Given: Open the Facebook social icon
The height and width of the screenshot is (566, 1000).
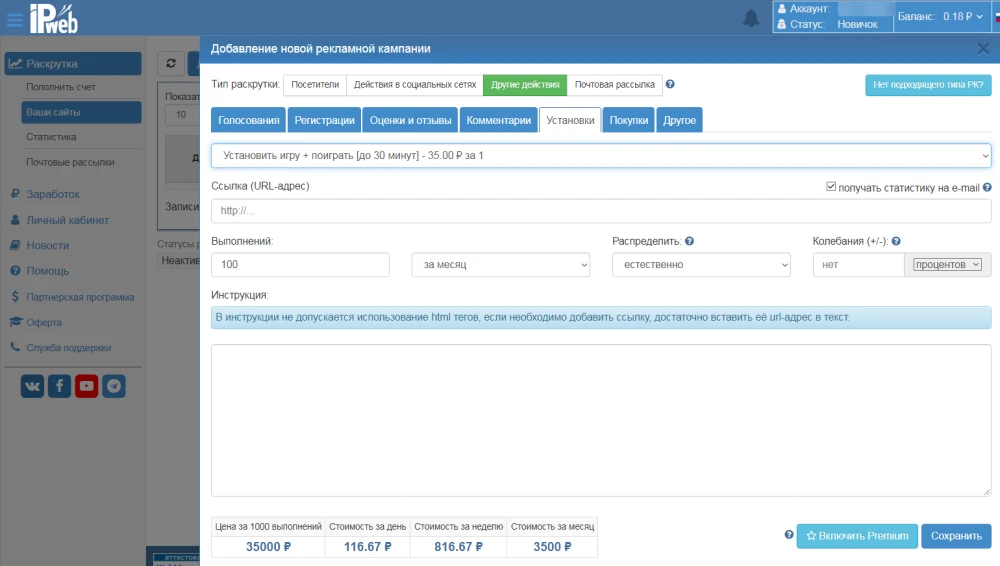Looking at the screenshot, I should click(60, 386).
